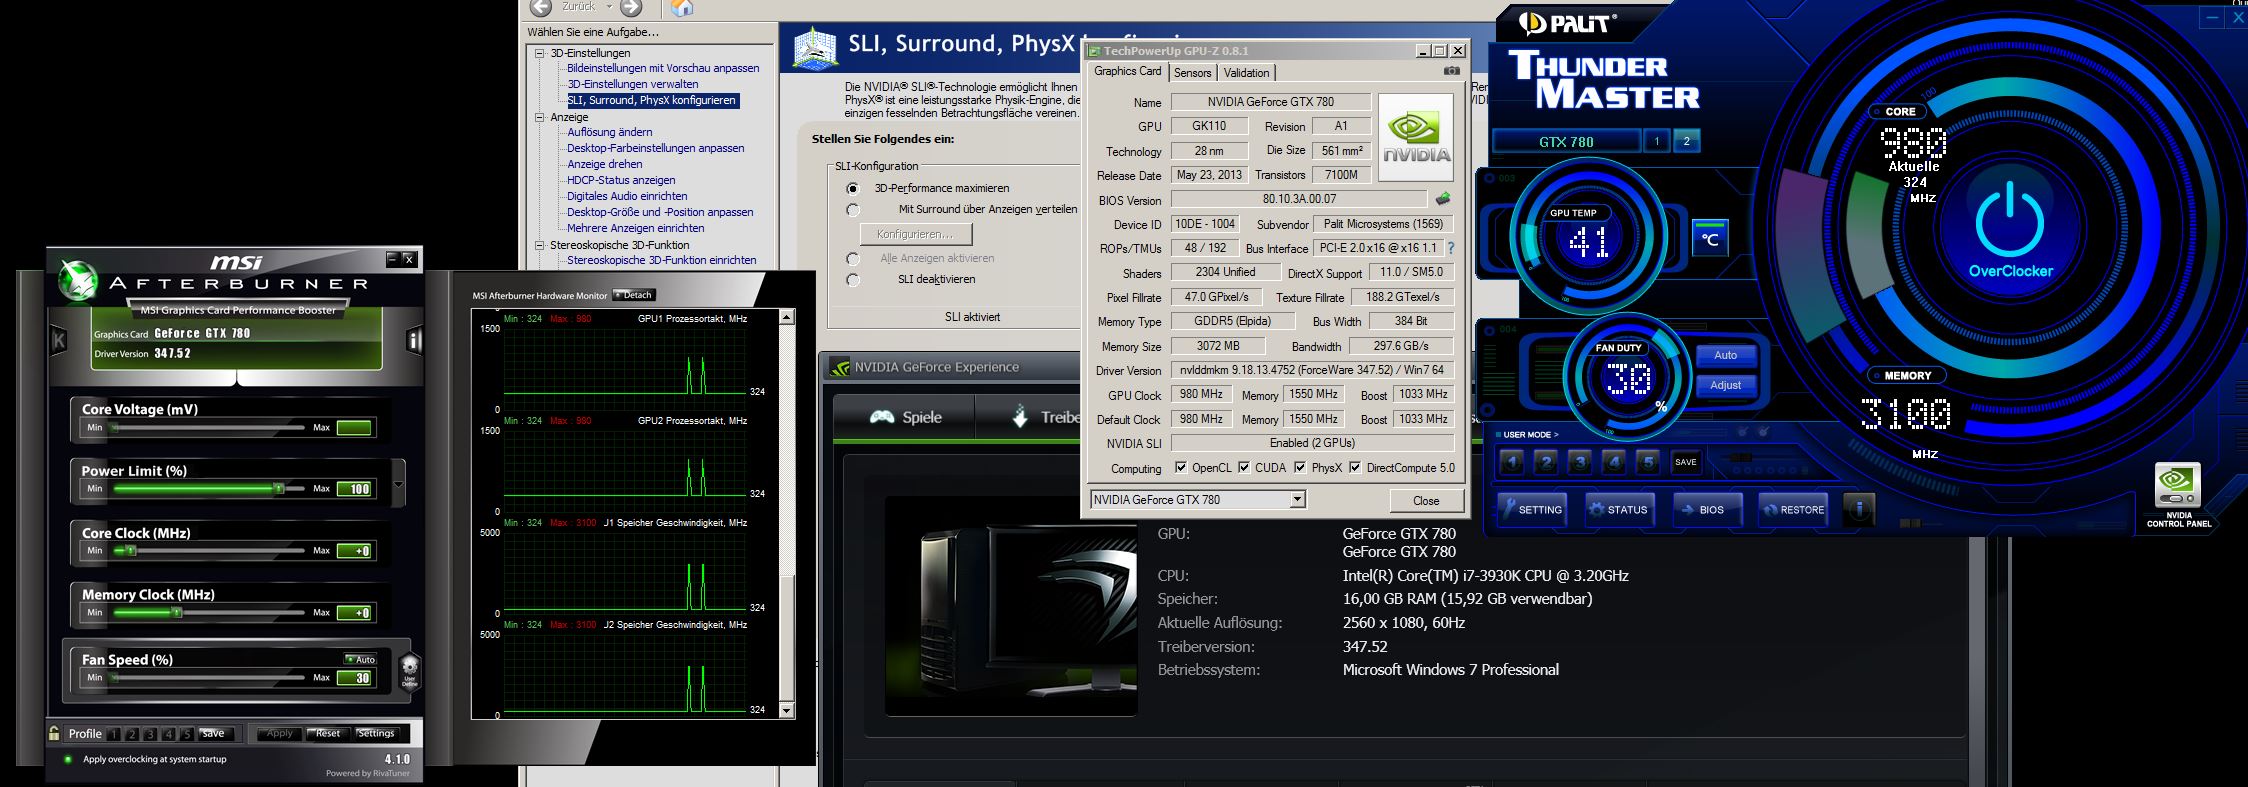Screen dimensions: 2248x787
Task: Select Afterburner profile slot 1
Action: click(x=114, y=734)
